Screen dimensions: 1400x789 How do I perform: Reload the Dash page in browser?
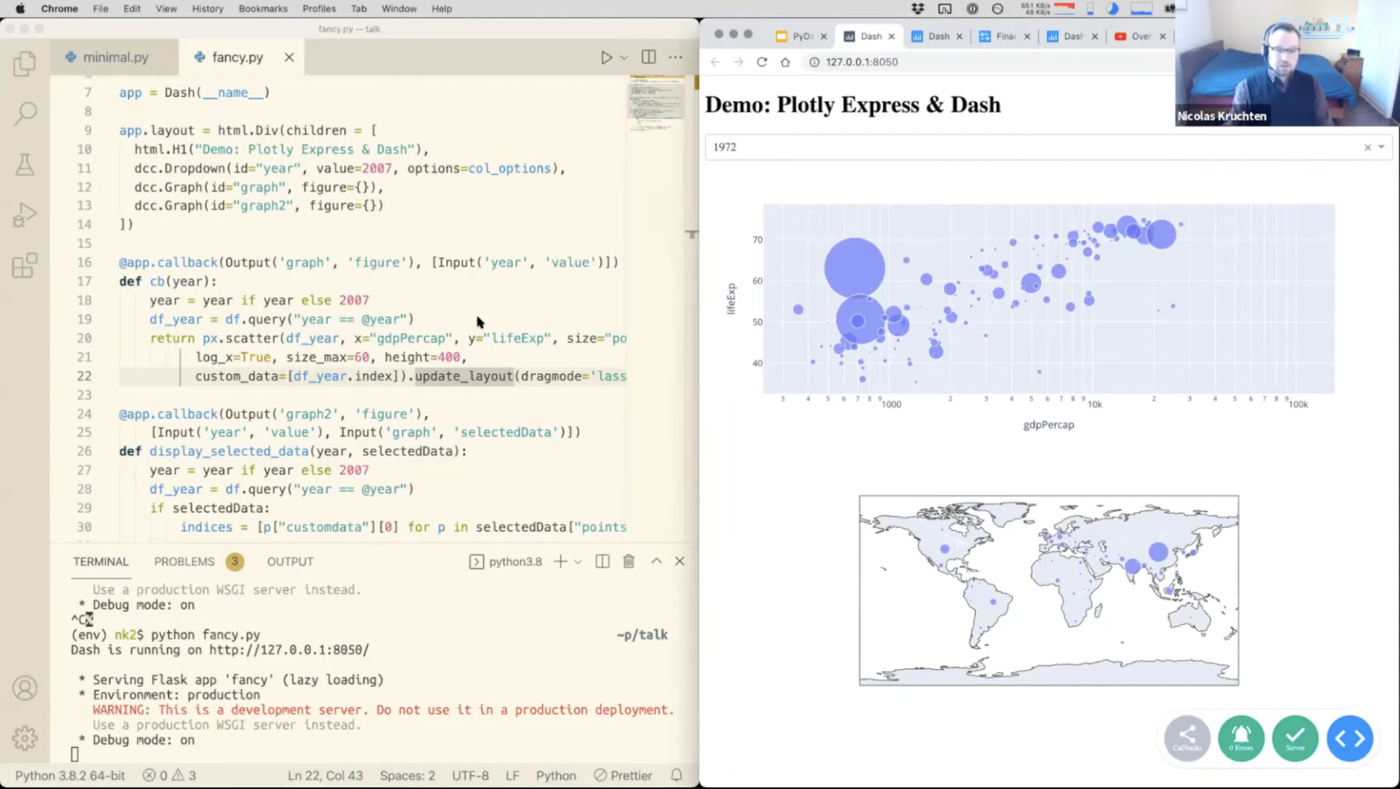762,62
